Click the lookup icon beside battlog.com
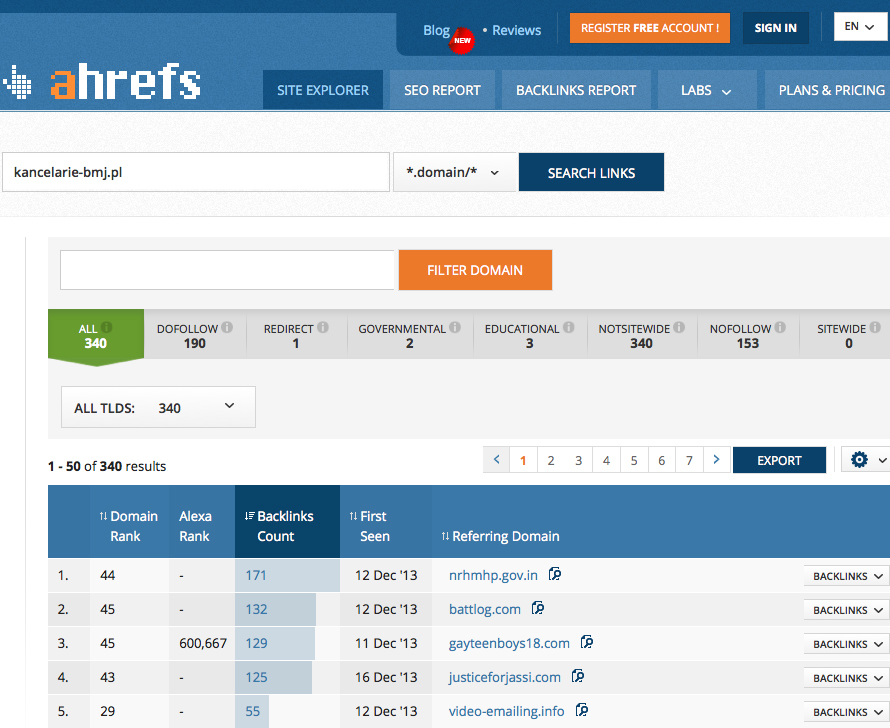Image resolution: width=890 pixels, height=728 pixels. point(538,608)
